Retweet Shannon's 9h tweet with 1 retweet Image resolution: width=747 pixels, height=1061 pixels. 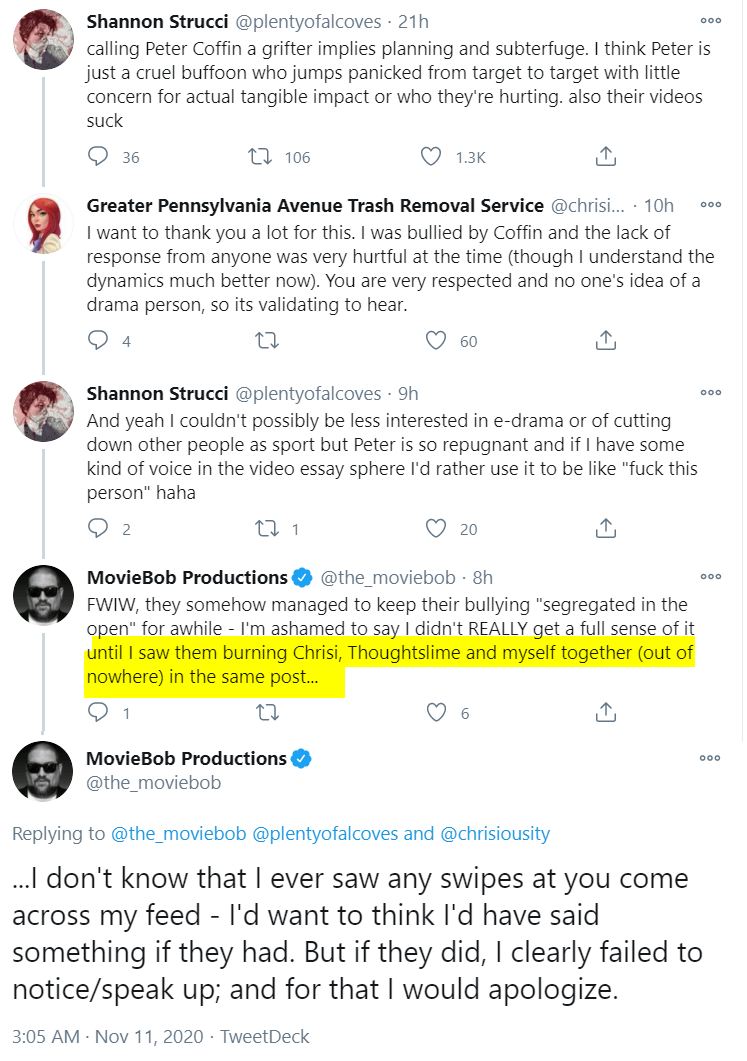click(x=267, y=528)
